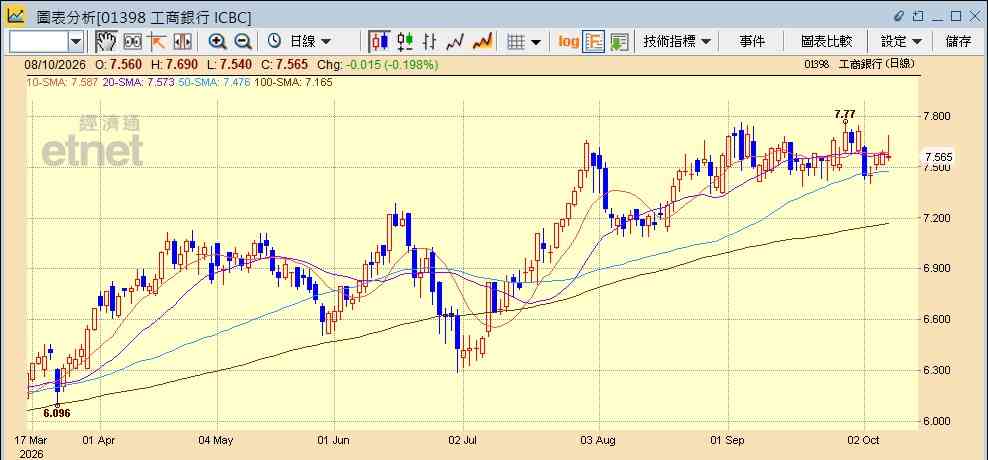Click the paperclip attach icon
Screen dimensions: 988x460
pos(900,16)
